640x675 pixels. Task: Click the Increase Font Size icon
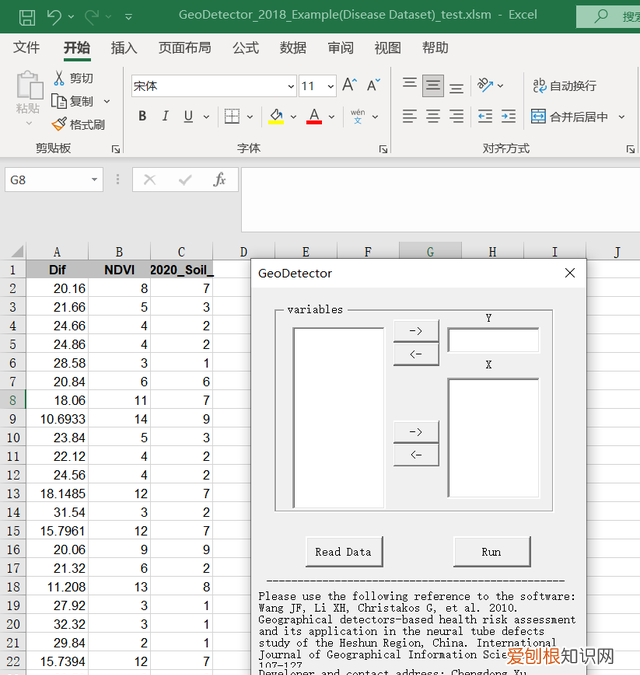pyautogui.click(x=349, y=86)
